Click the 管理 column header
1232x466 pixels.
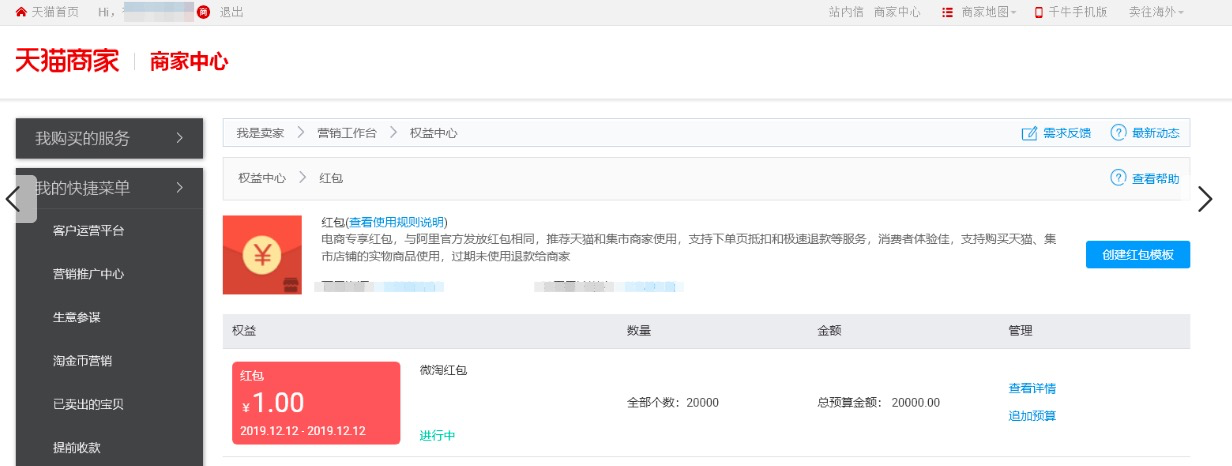1020,331
